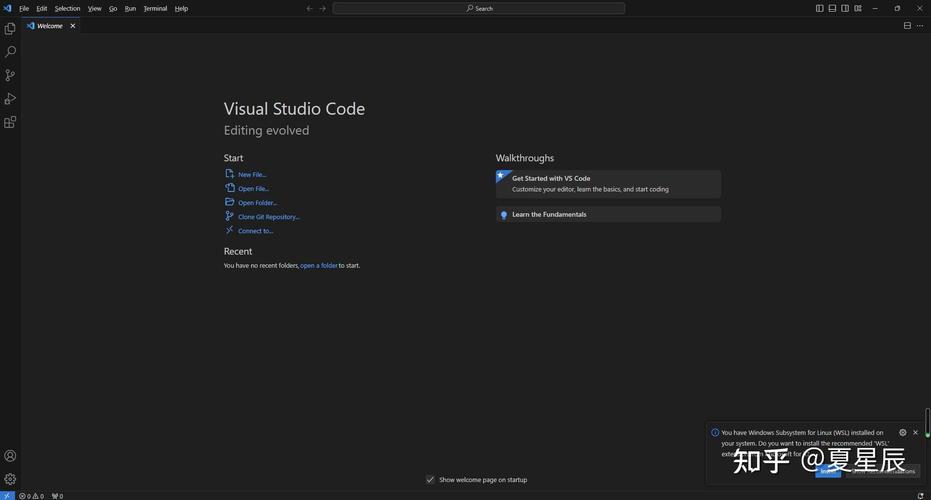Click the Walkthroughs section heading
Viewport: 931px width, 500px height.
coord(525,158)
